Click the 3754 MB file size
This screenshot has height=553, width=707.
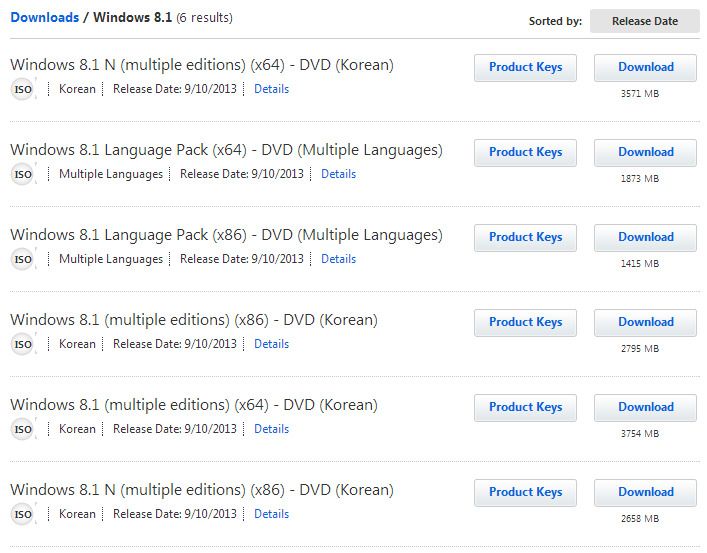[x=640, y=433]
